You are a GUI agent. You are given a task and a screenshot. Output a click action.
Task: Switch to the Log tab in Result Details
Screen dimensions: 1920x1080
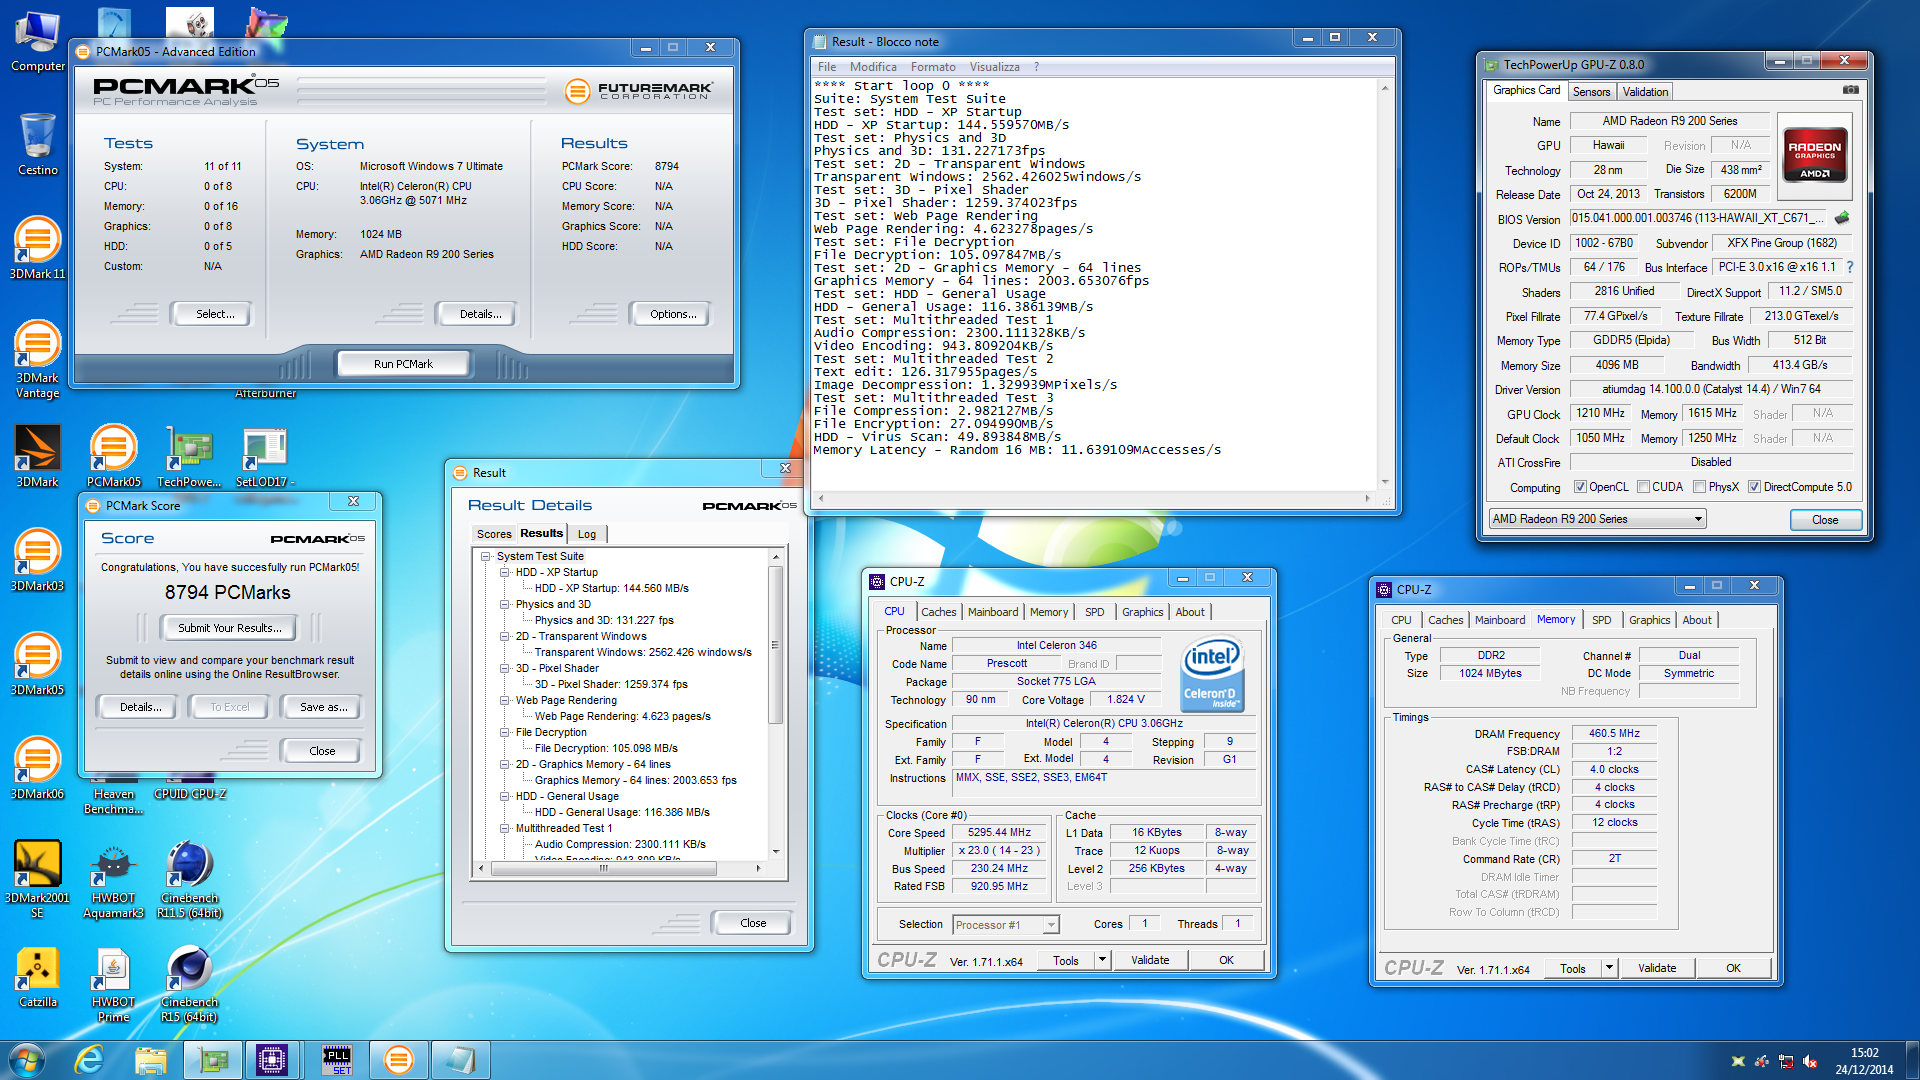(587, 534)
